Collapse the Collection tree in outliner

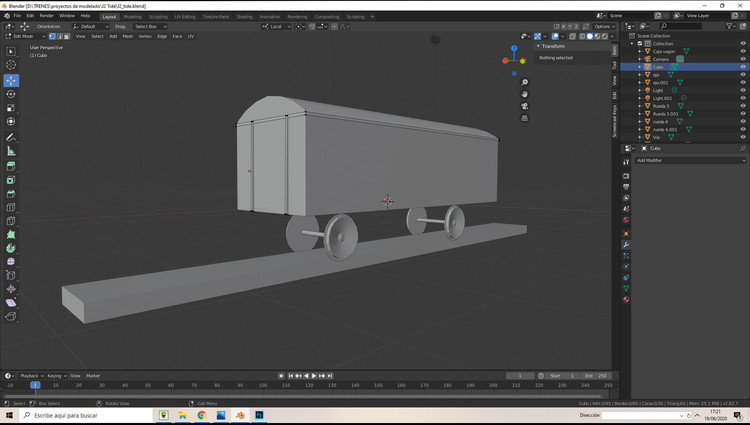(x=632, y=44)
